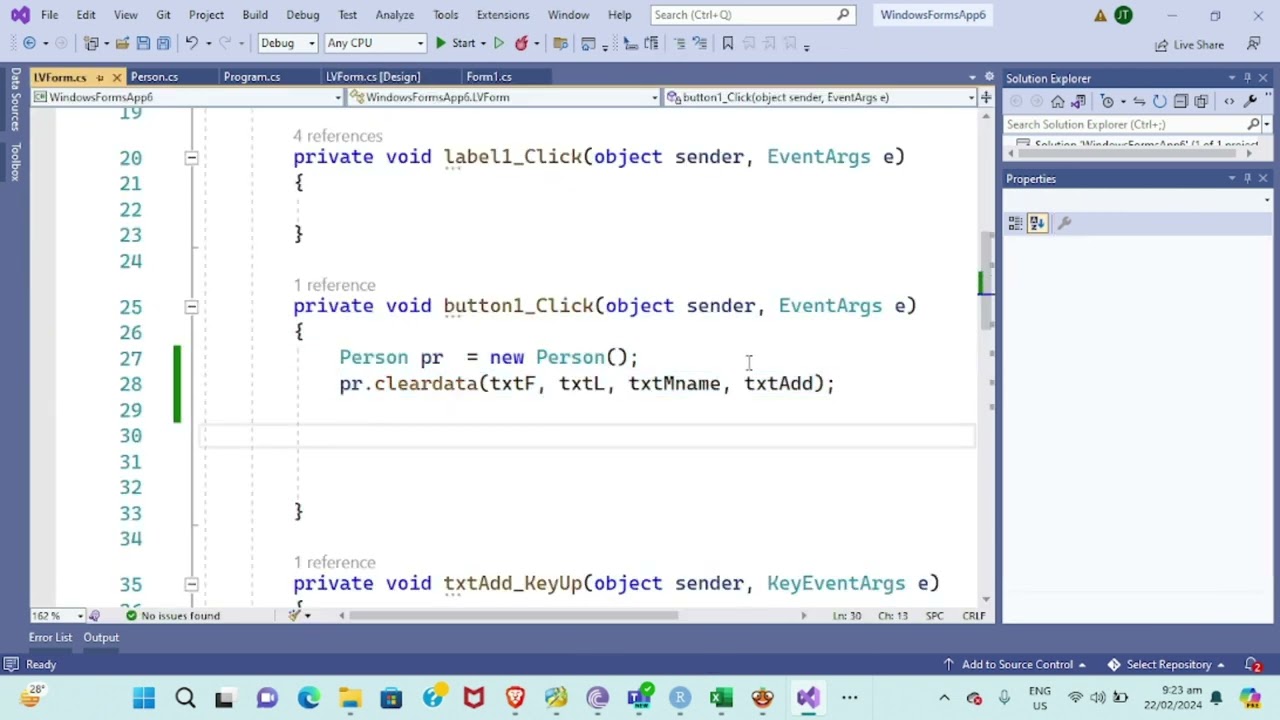Open the WindowsFormsApp6 project navigation dropdown

tap(188, 97)
